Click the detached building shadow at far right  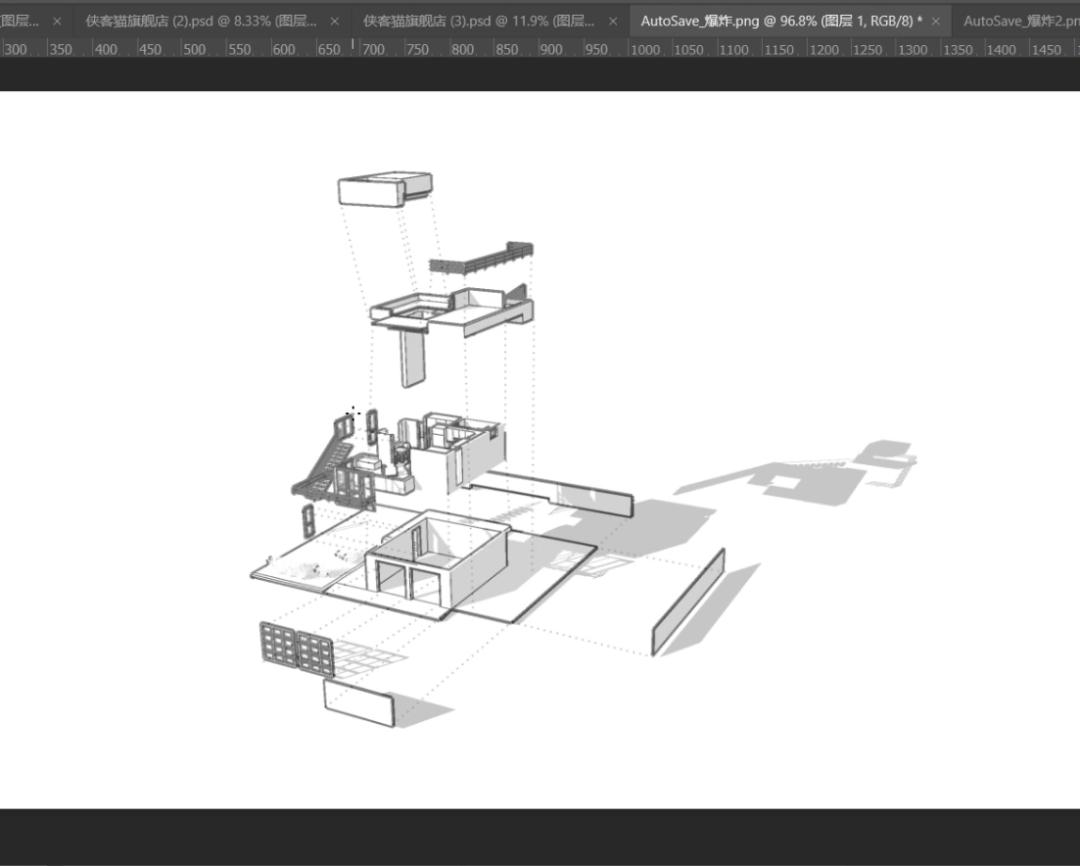815,478
